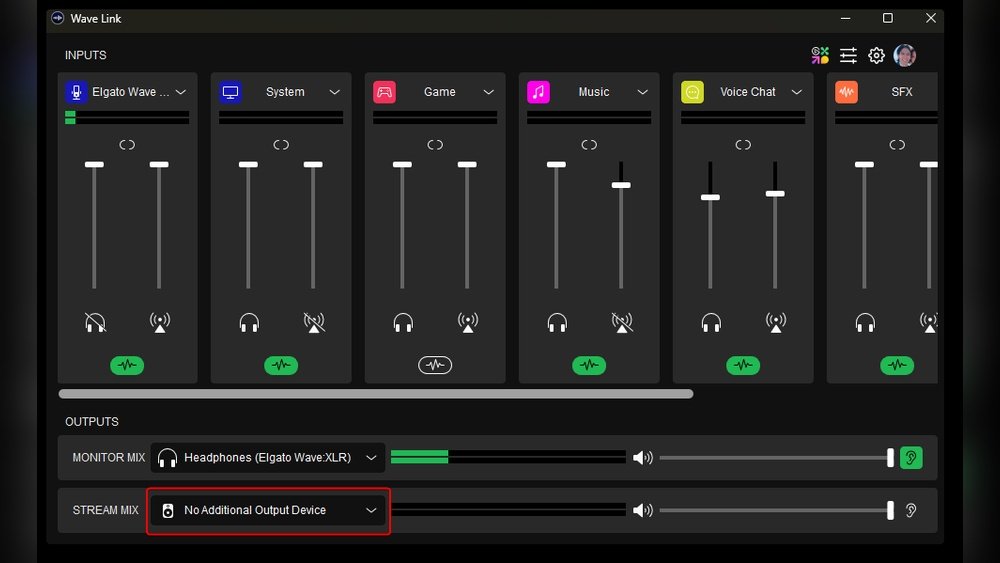Mute Game channel in monitor headphones
Viewport: 1000px width, 563px height.
(403, 323)
